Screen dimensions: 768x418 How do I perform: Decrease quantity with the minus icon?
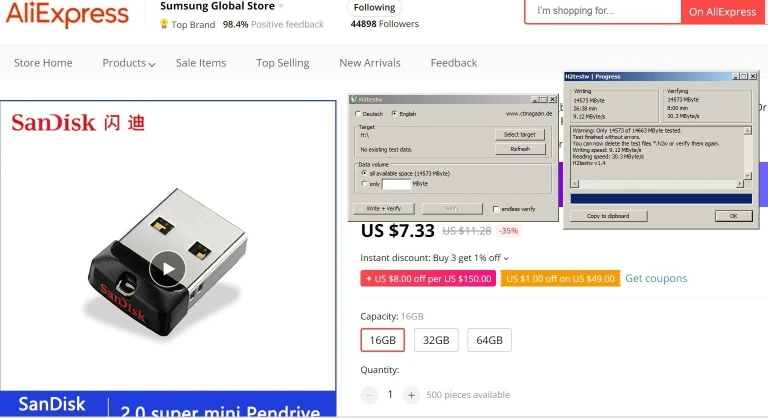(369, 395)
